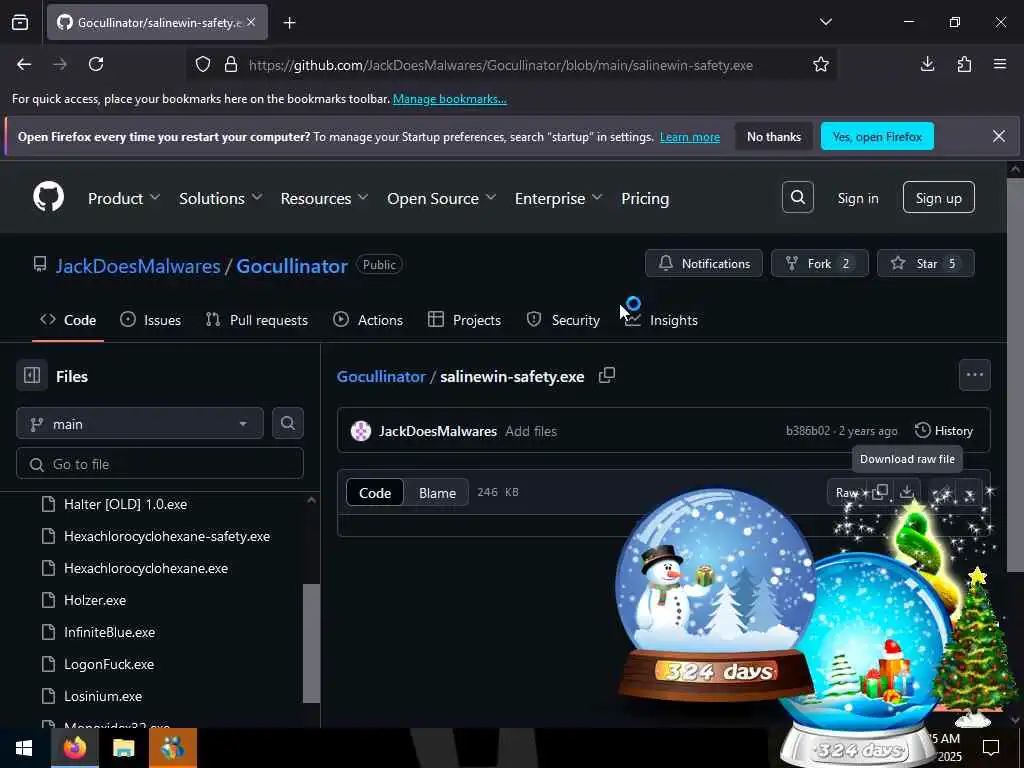Click the Windows Start button
The image size is (1024, 768).
(24, 748)
